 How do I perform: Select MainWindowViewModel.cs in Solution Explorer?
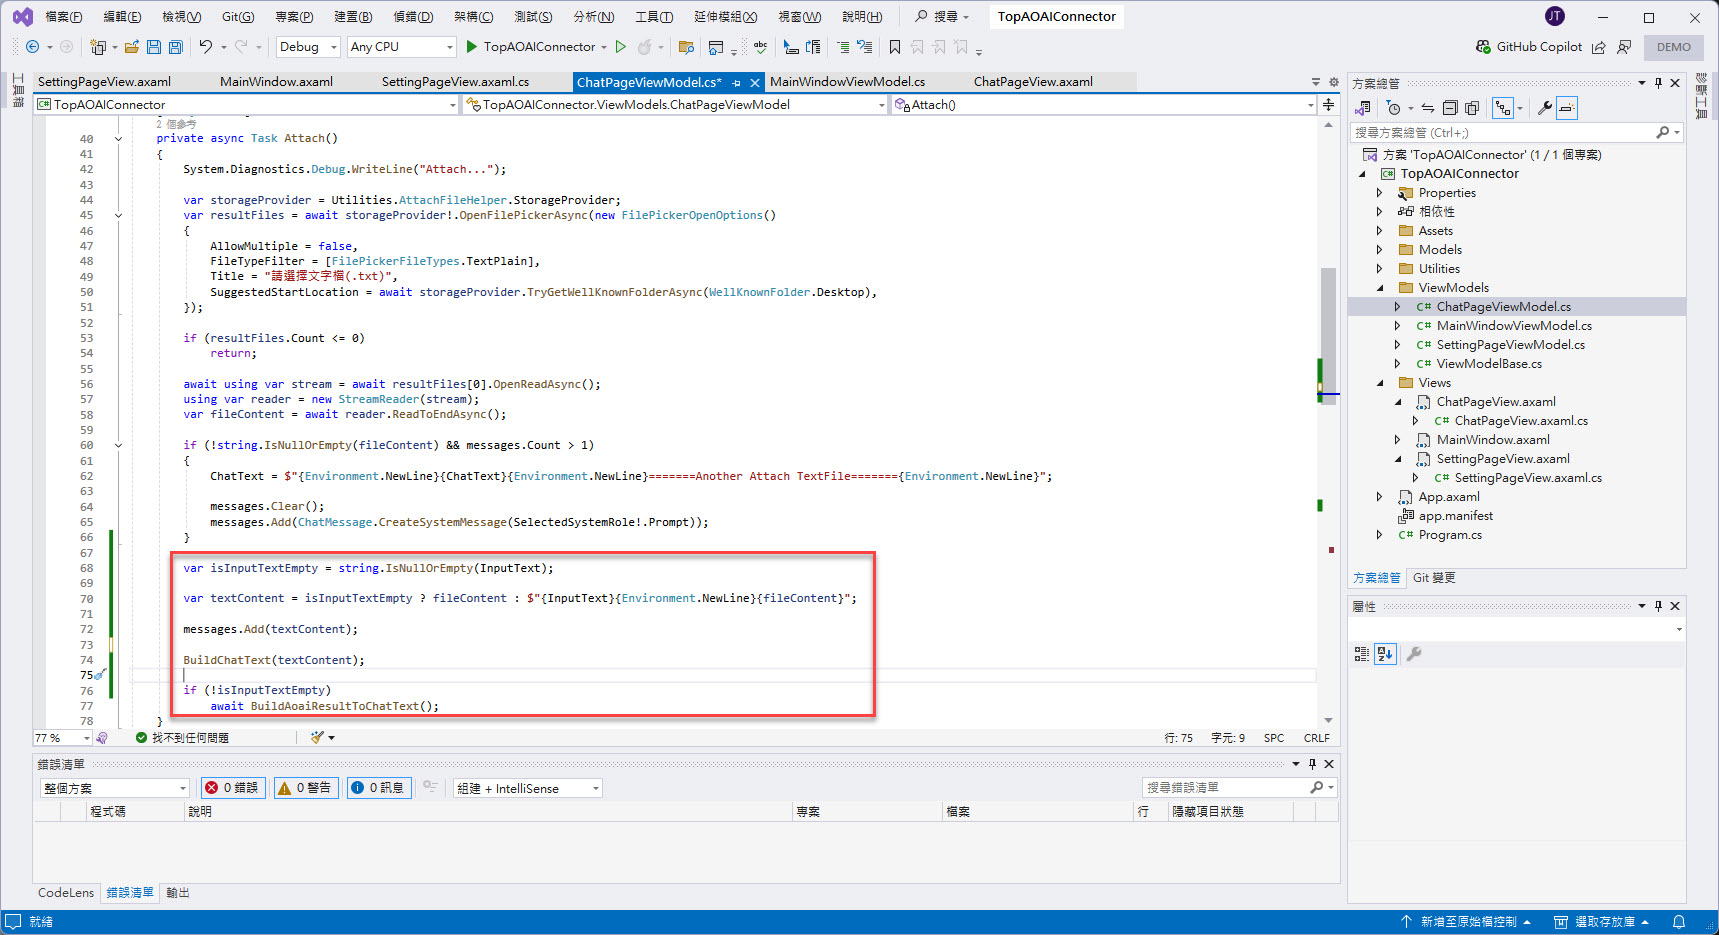pyautogui.click(x=1514, y=326)
